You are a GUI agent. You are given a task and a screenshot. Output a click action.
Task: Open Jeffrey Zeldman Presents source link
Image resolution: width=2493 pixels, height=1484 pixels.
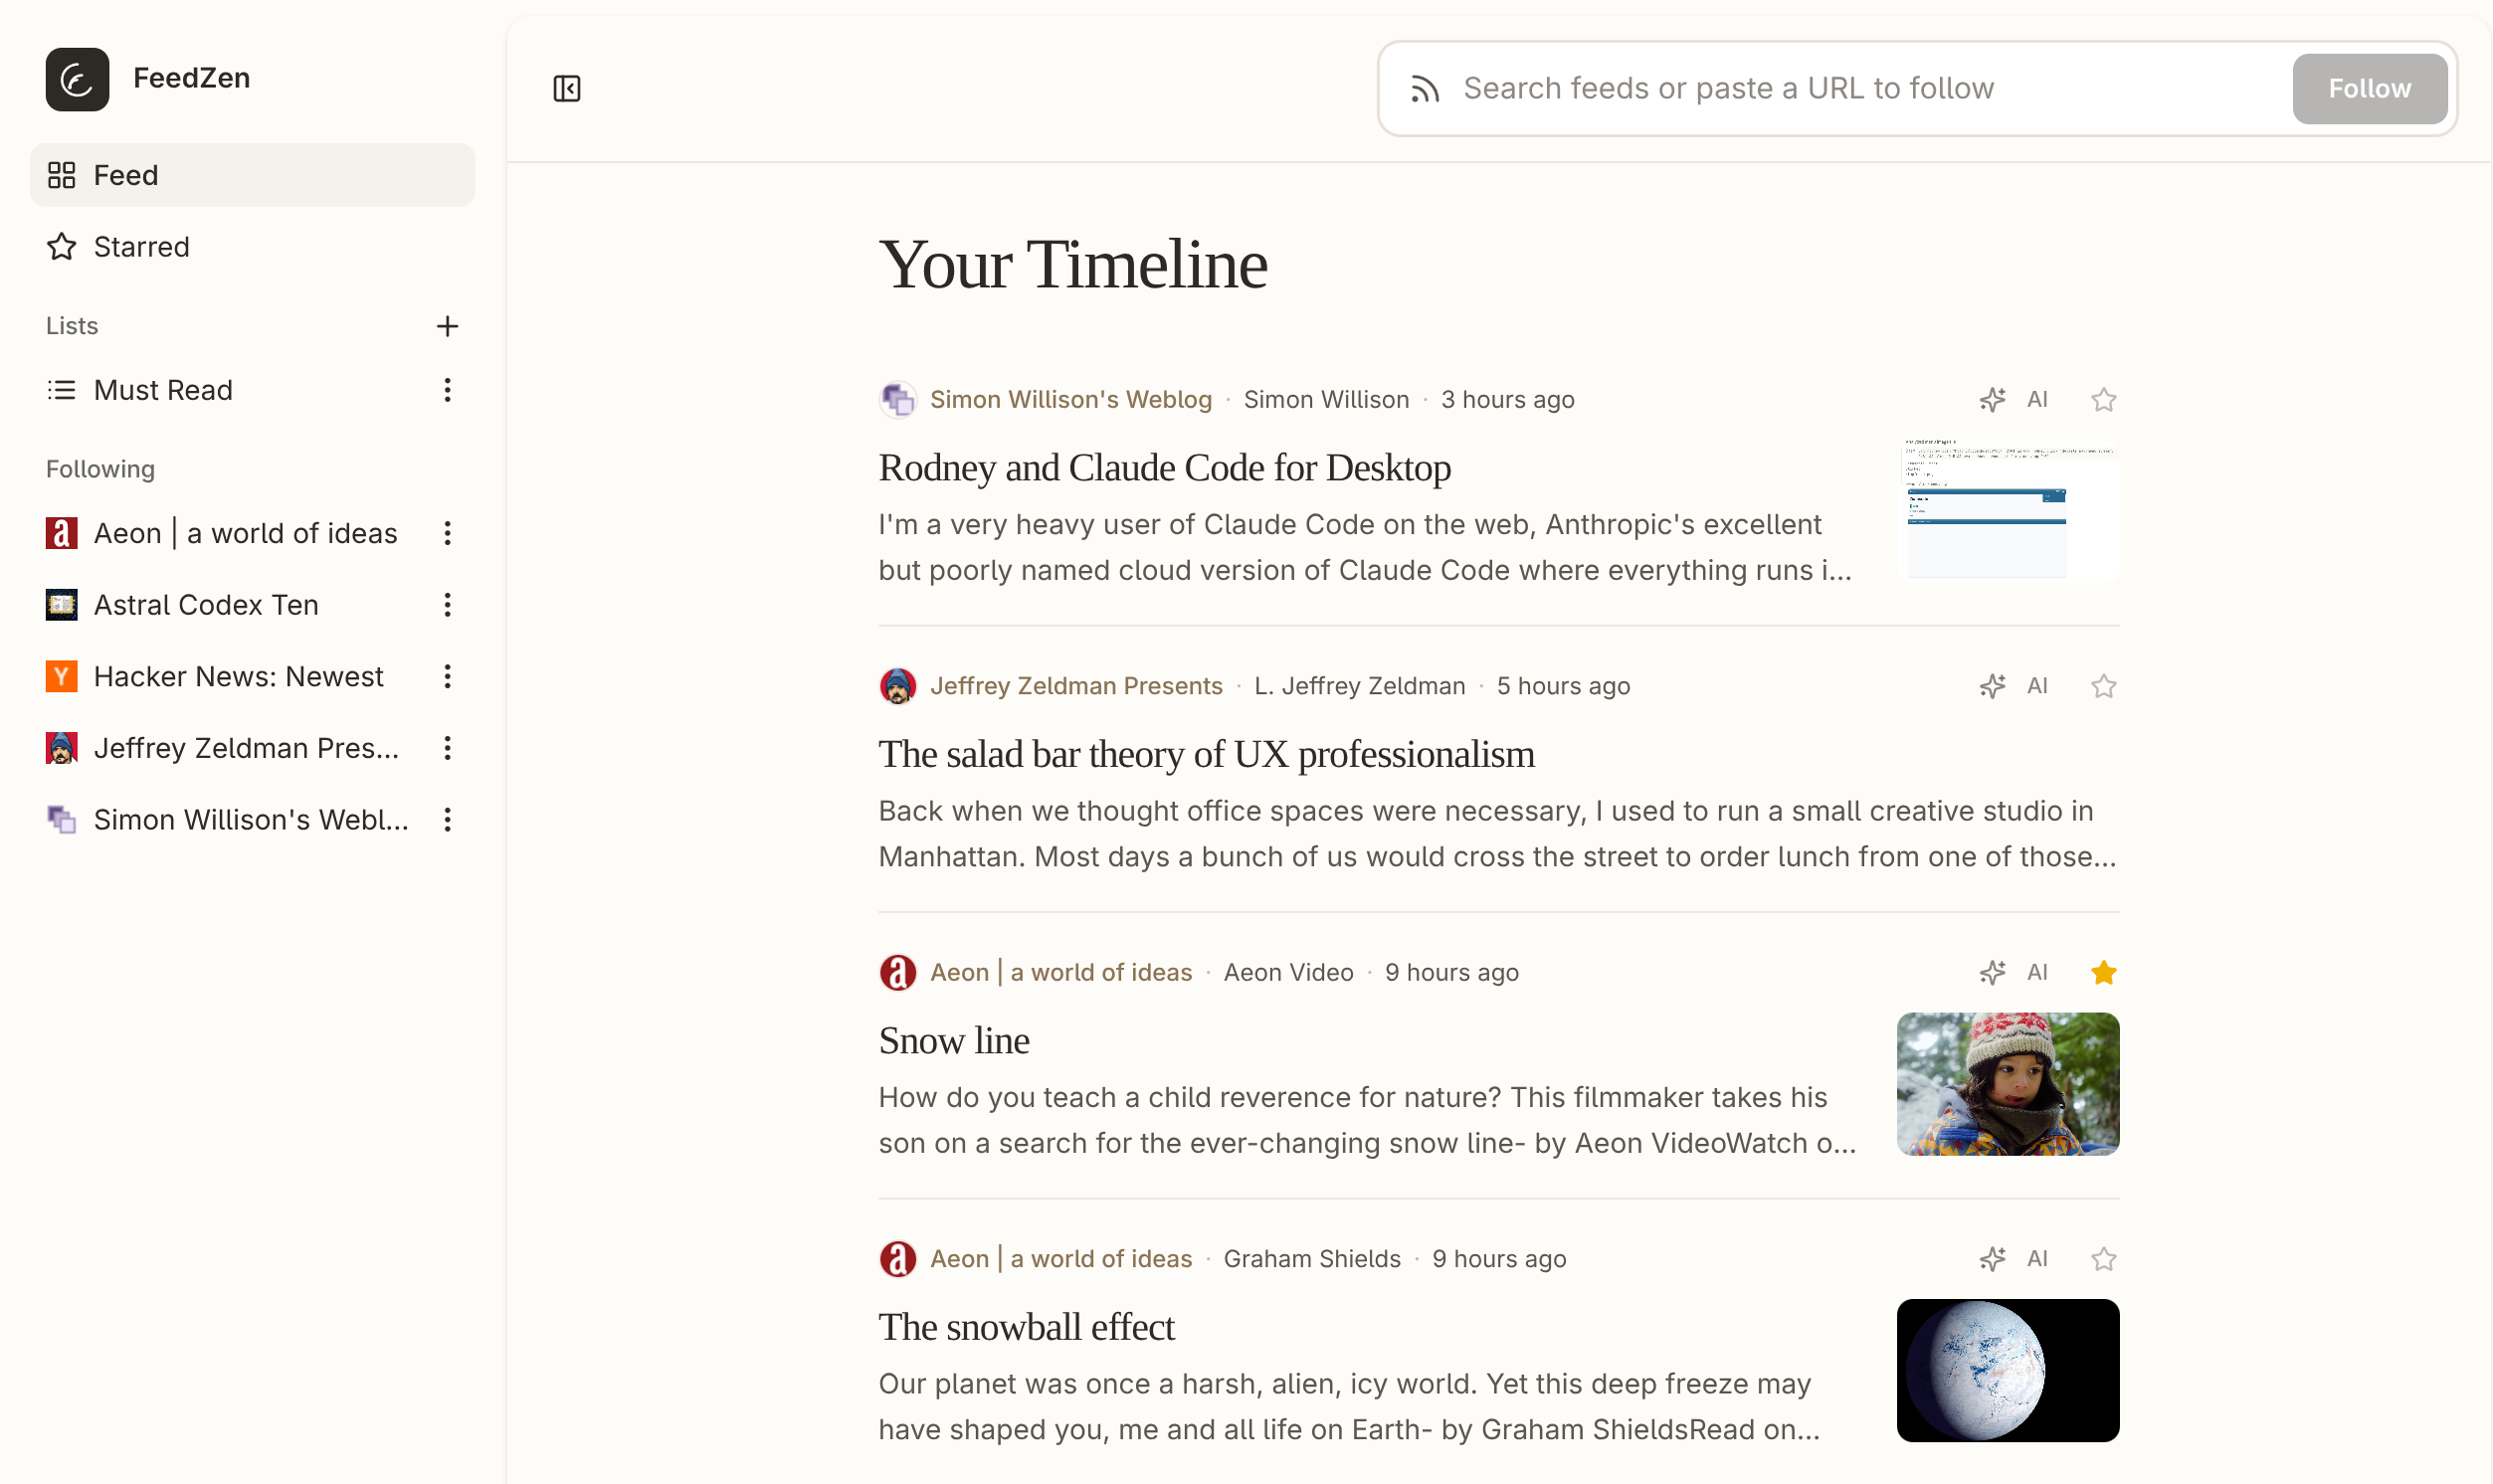(x=1076, y=686)
